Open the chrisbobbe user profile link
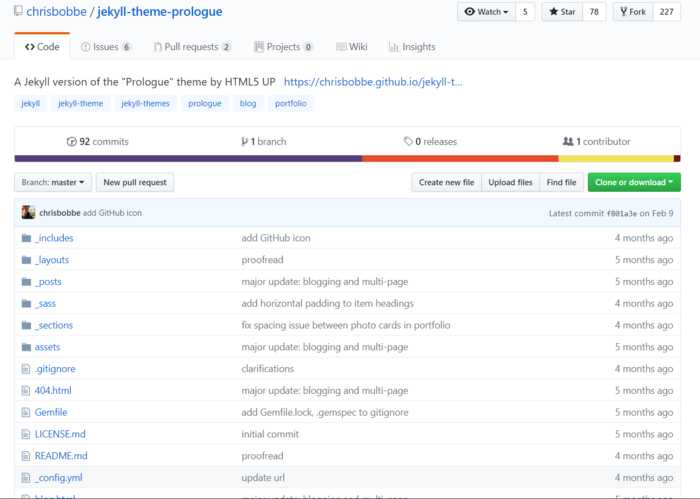This screenshot has height=499, width=700. coord(56,12)
